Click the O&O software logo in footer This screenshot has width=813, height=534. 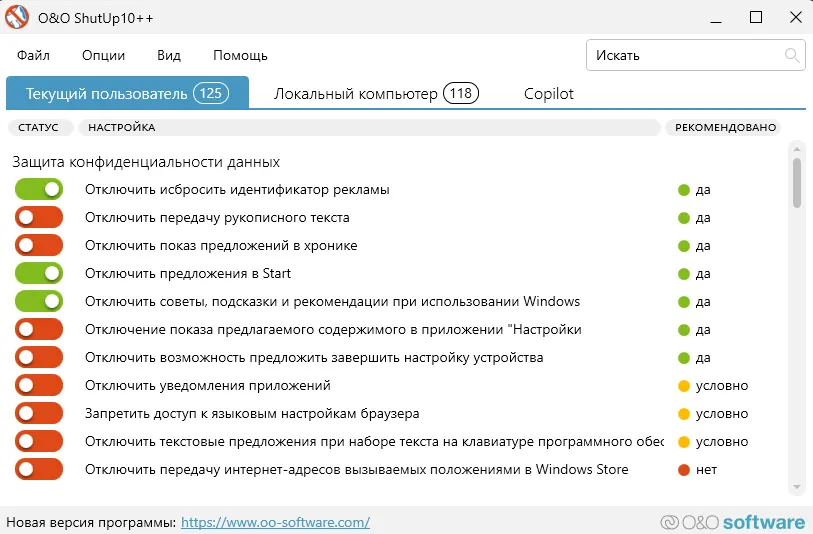pos(732,522)
